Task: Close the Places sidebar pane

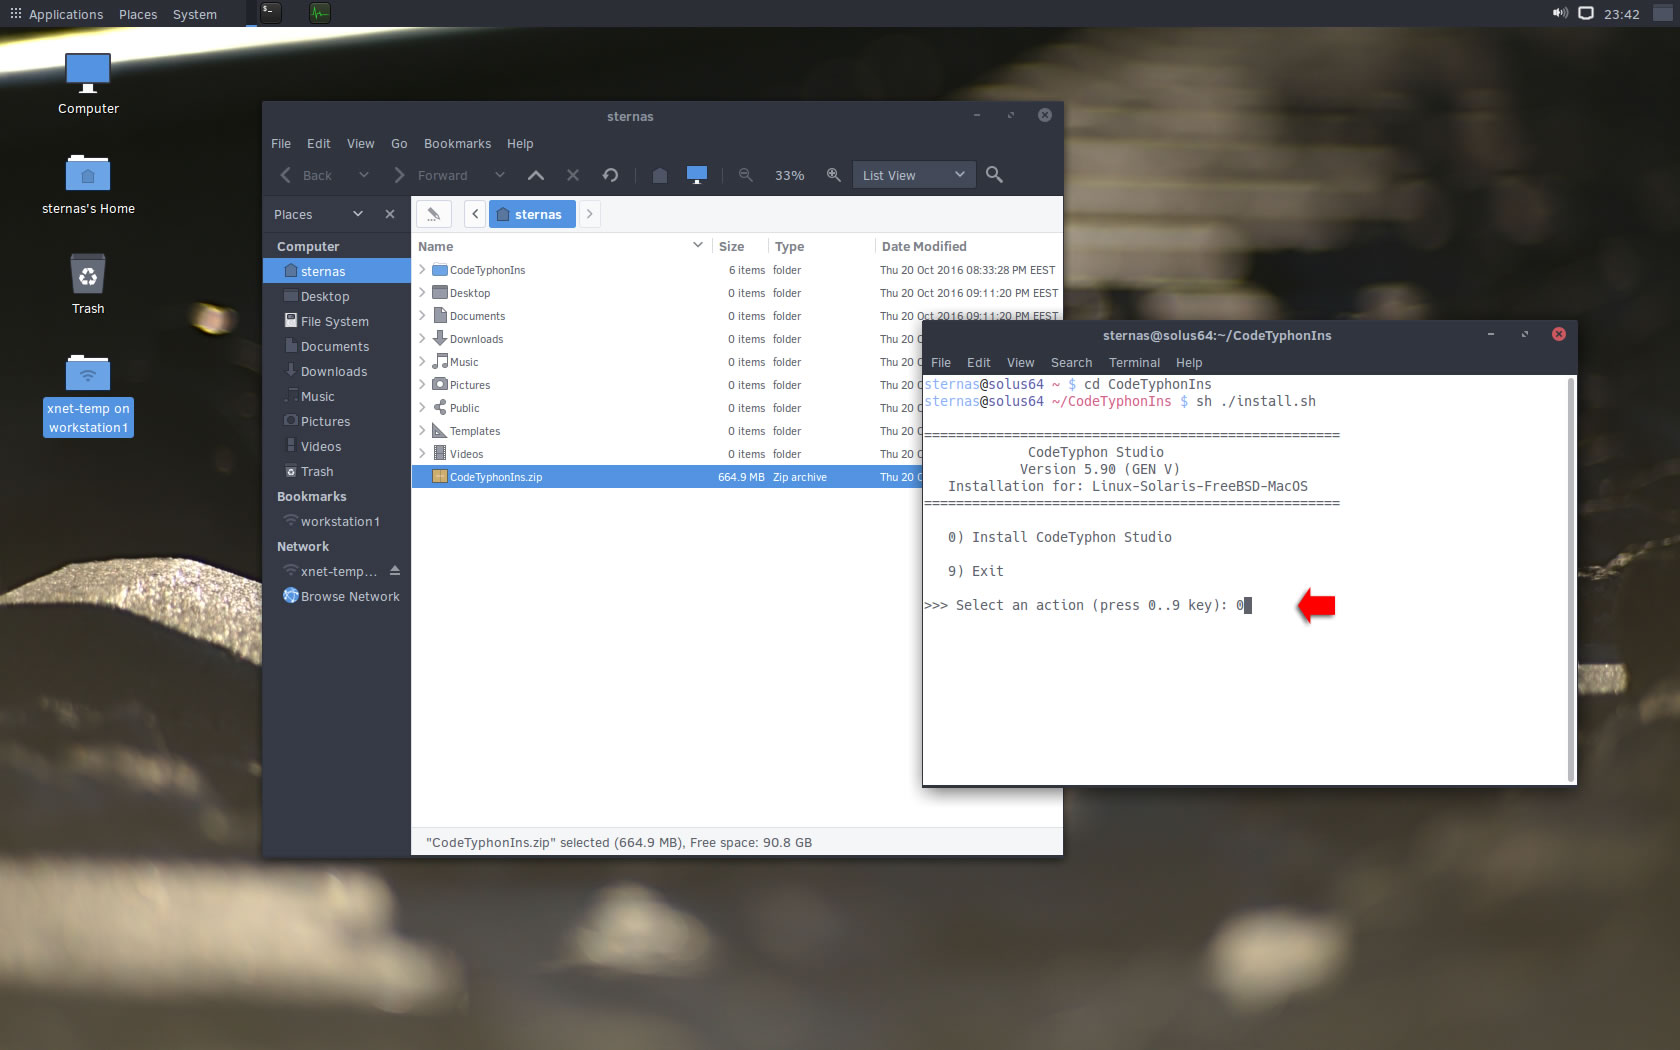Action: point(390,214)
